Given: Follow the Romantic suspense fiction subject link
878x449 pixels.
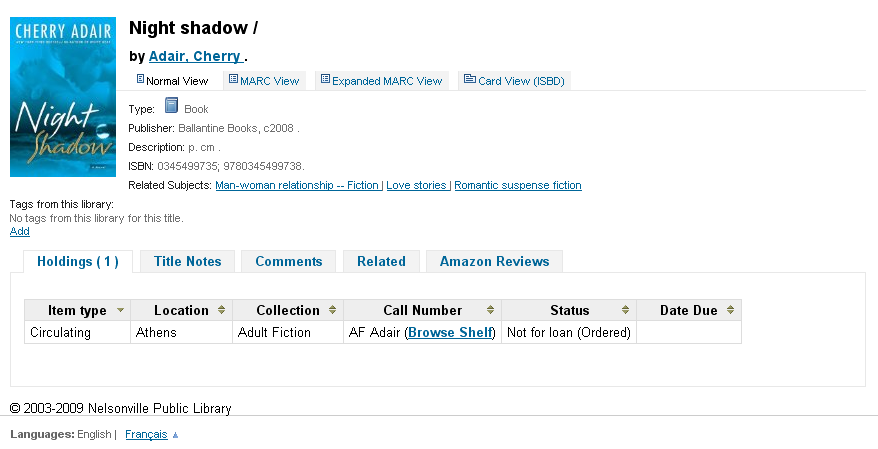Looking at the screenshot, I should tap(517, 185).
